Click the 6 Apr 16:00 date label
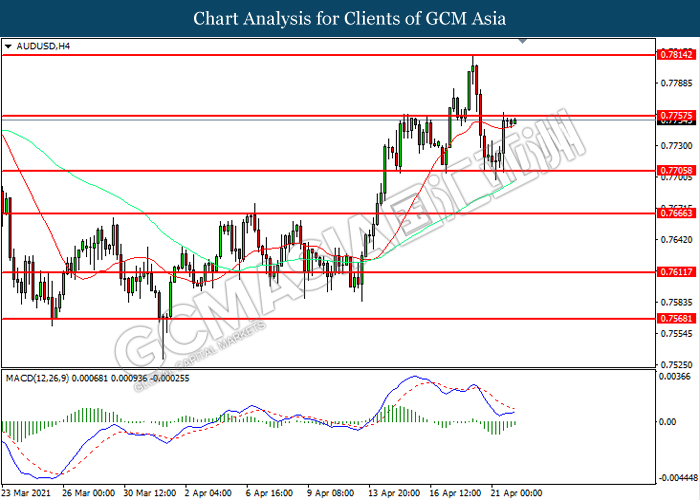The height and width of the screenshot is (500, 700). (270, 493)
